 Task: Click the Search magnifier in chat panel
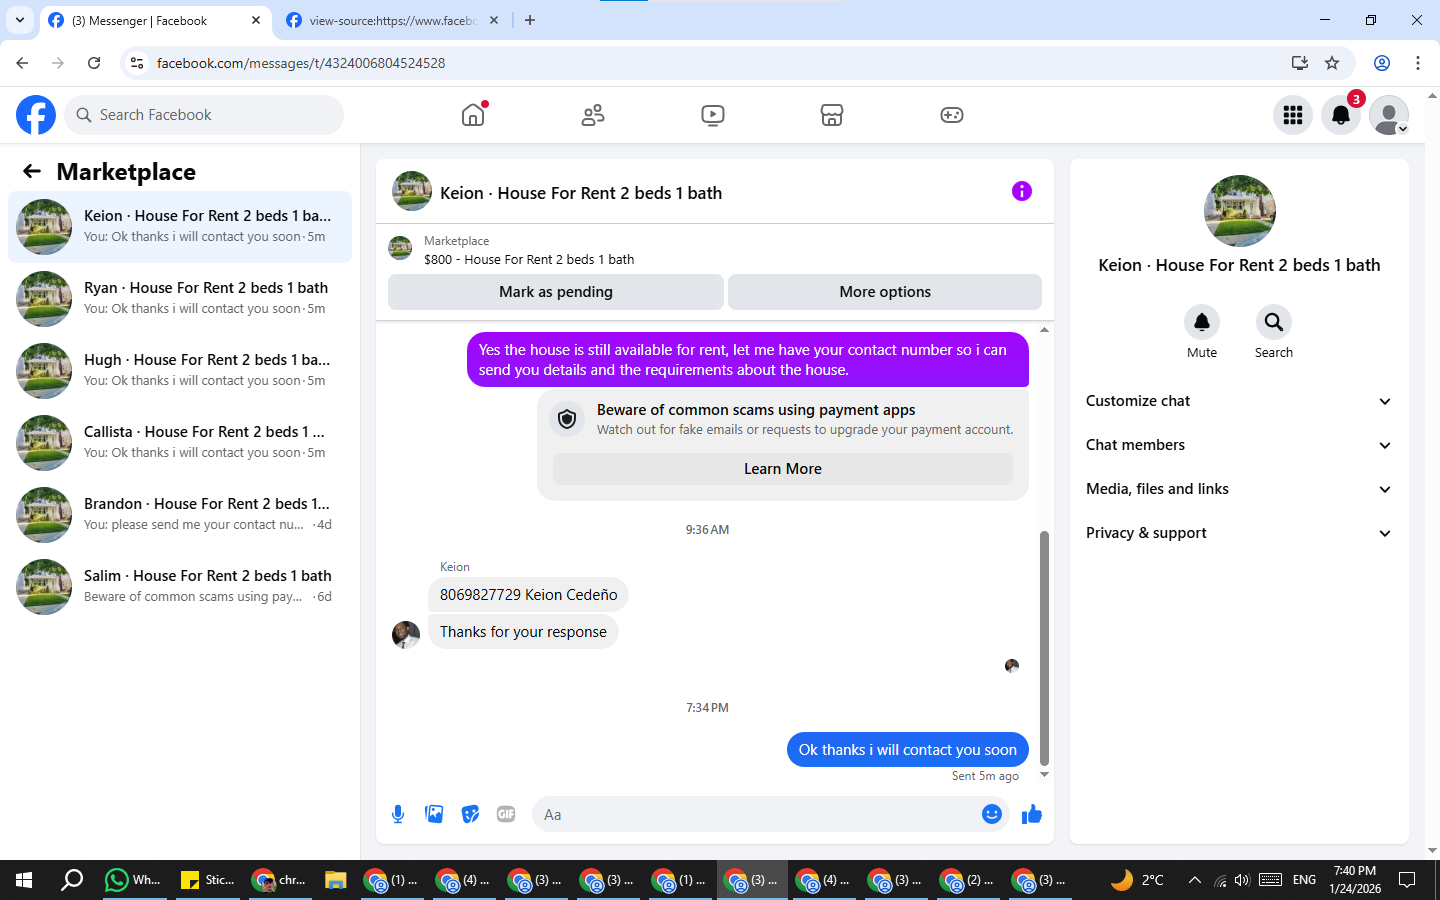pos(1274,322)
